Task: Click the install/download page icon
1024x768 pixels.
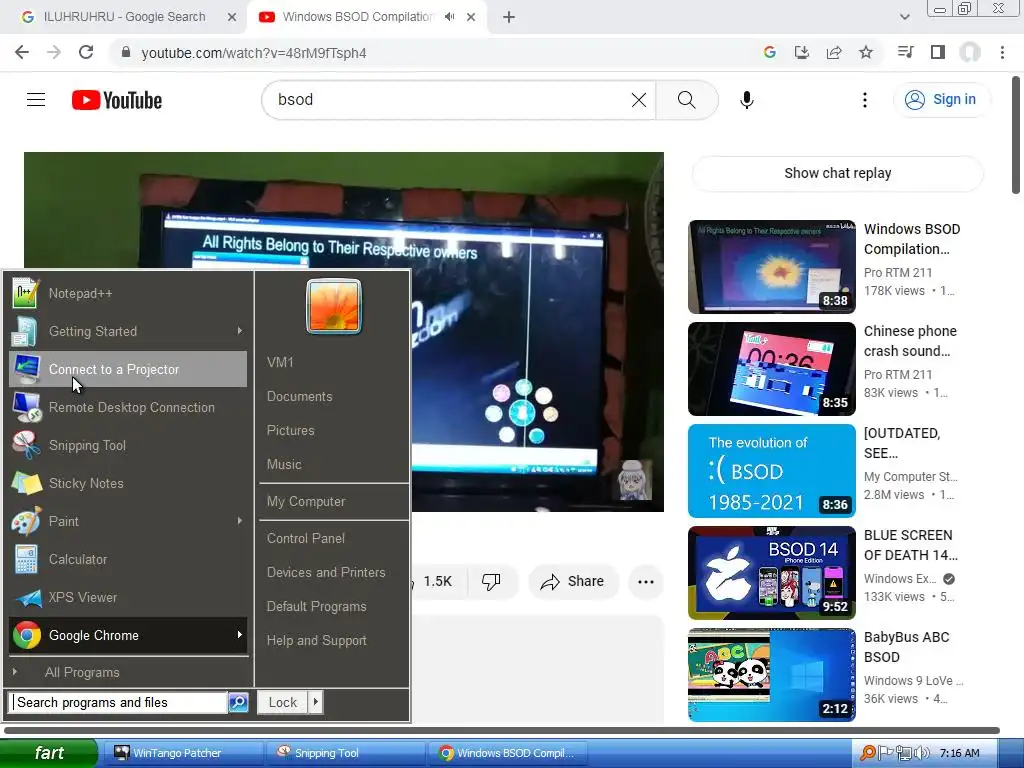Action: coord(801,53)
